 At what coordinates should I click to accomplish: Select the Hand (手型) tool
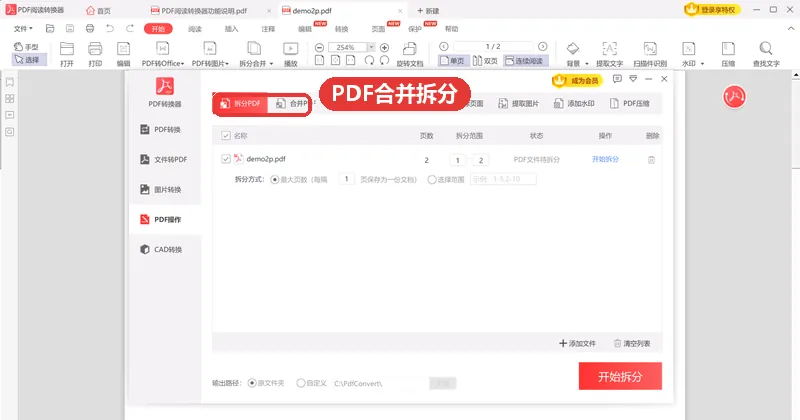point(26,46)
